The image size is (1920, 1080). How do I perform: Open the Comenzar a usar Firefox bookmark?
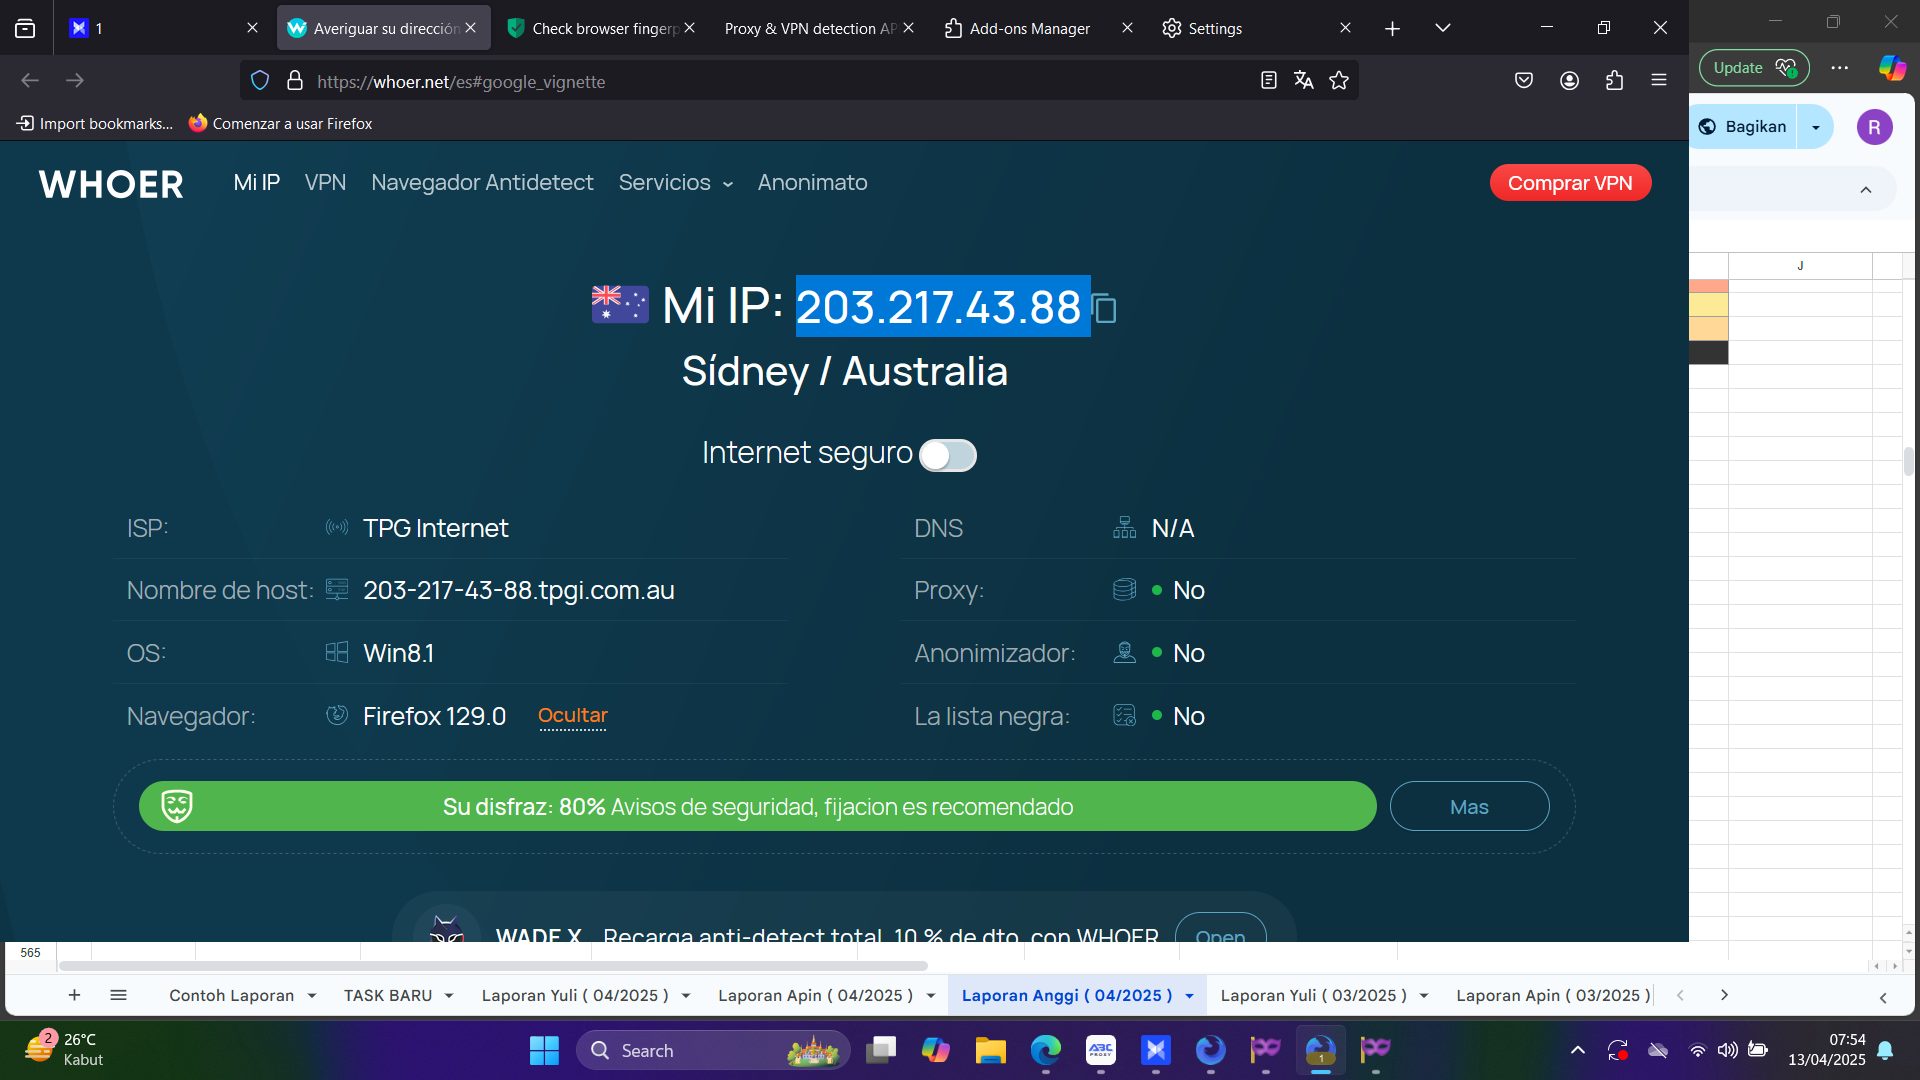(x=281, y=124)
